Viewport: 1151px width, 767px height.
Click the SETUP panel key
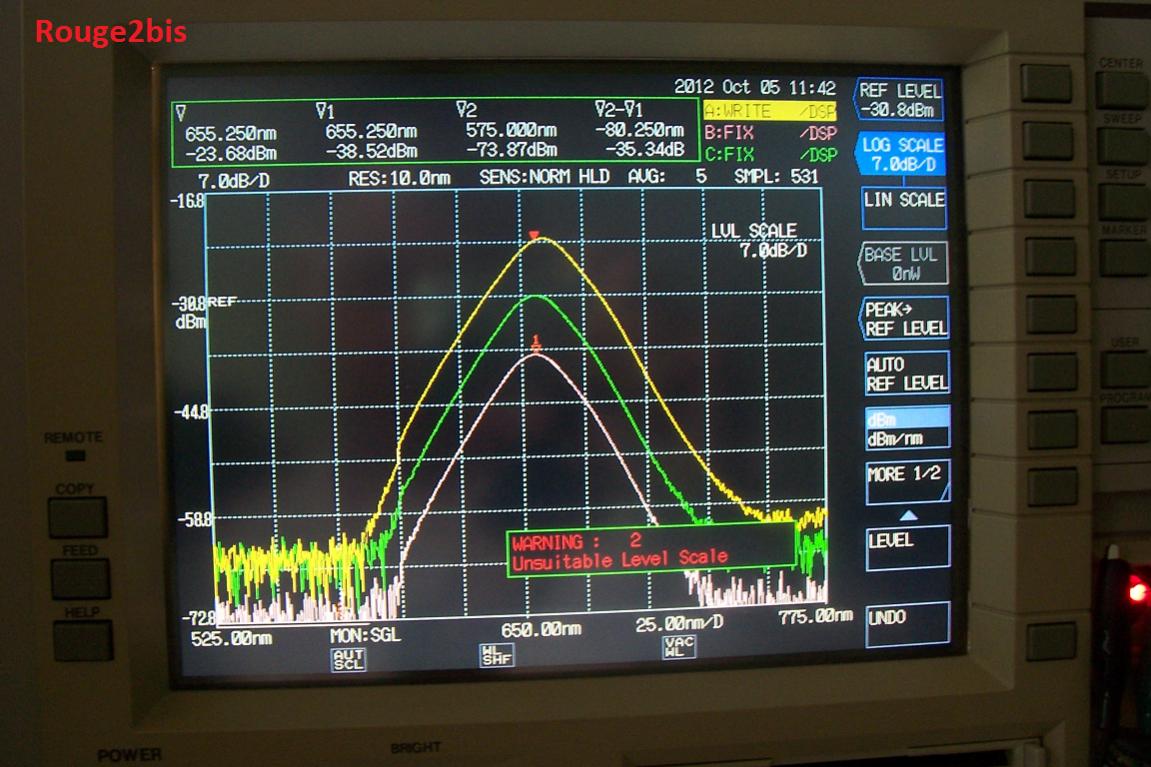(1123, 200)
